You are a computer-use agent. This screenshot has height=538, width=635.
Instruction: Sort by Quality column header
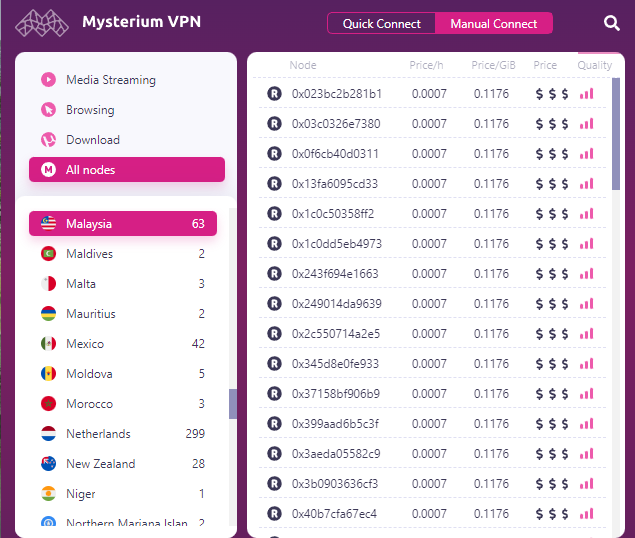pos(595,66)
